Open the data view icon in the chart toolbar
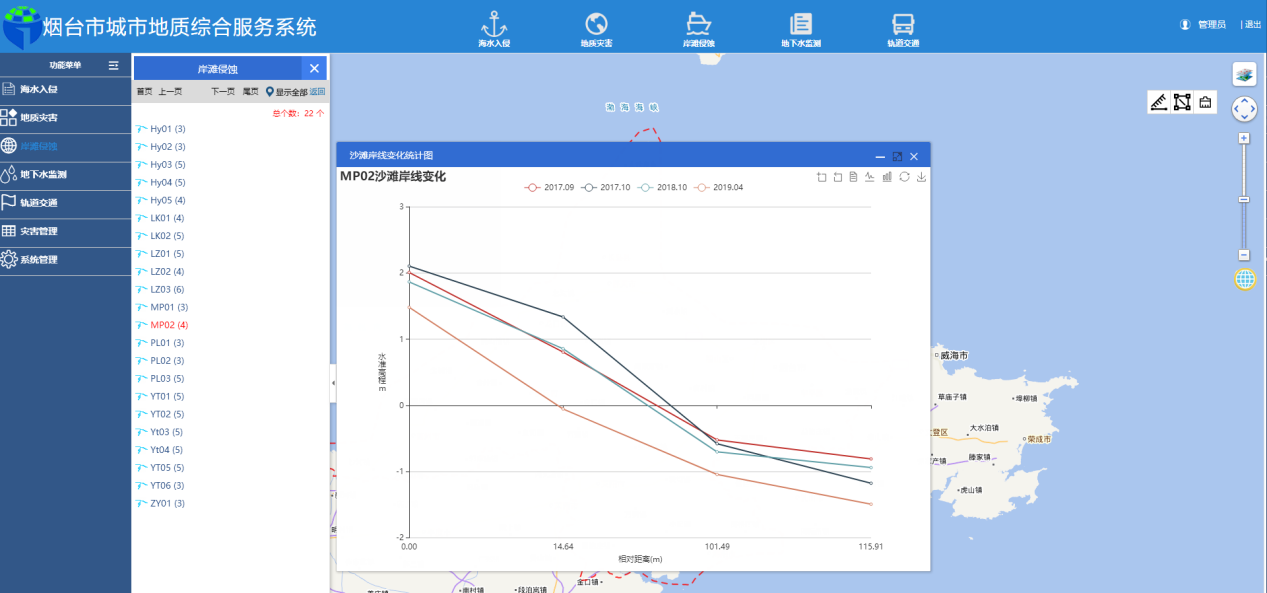Image resolution: width=1267 pixels, height=593 pixels. [852, 176]
